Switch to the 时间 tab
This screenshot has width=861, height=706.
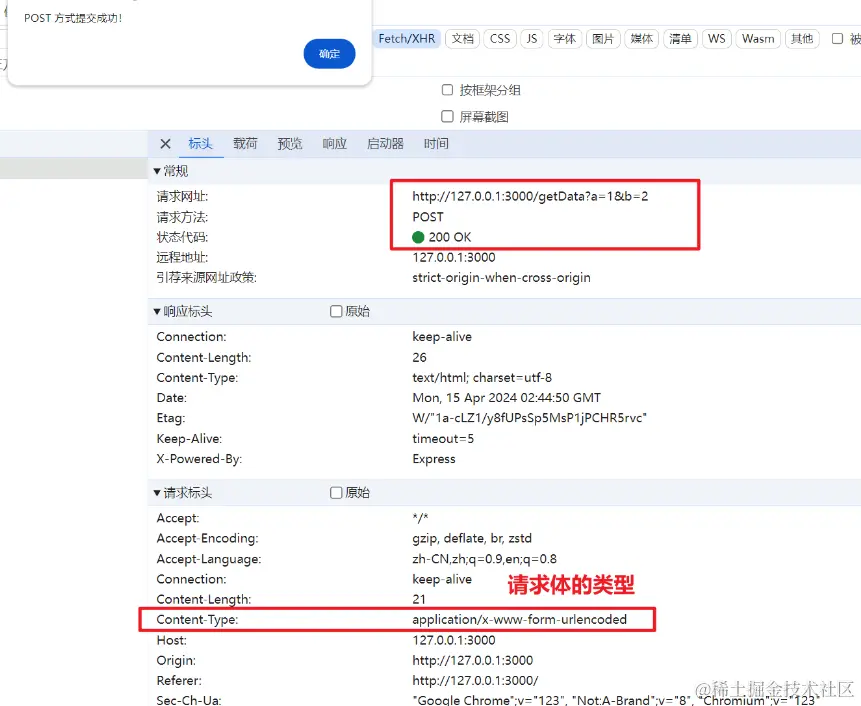(x=436, y=144)
